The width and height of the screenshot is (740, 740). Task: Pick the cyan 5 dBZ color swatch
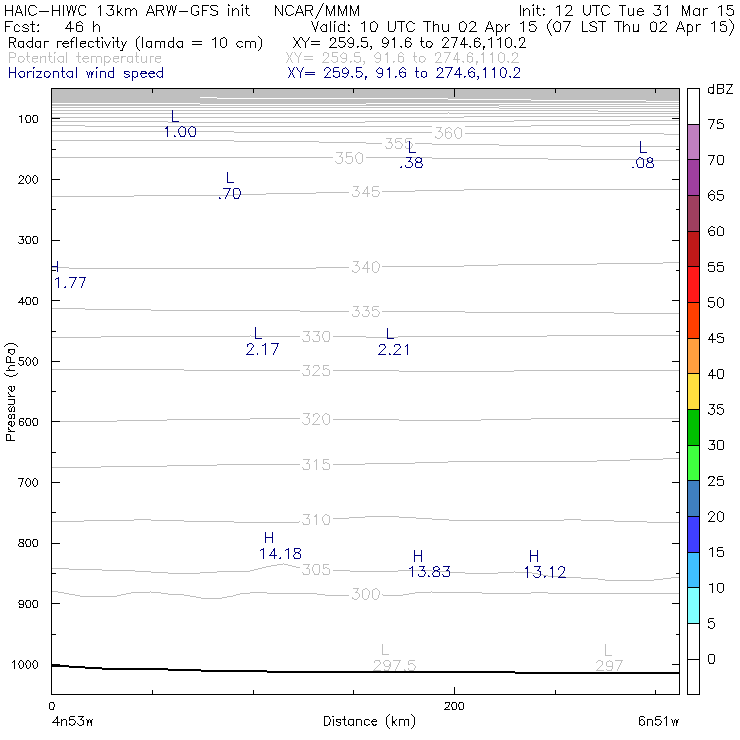pyautogui.click(x=693, y=605)
